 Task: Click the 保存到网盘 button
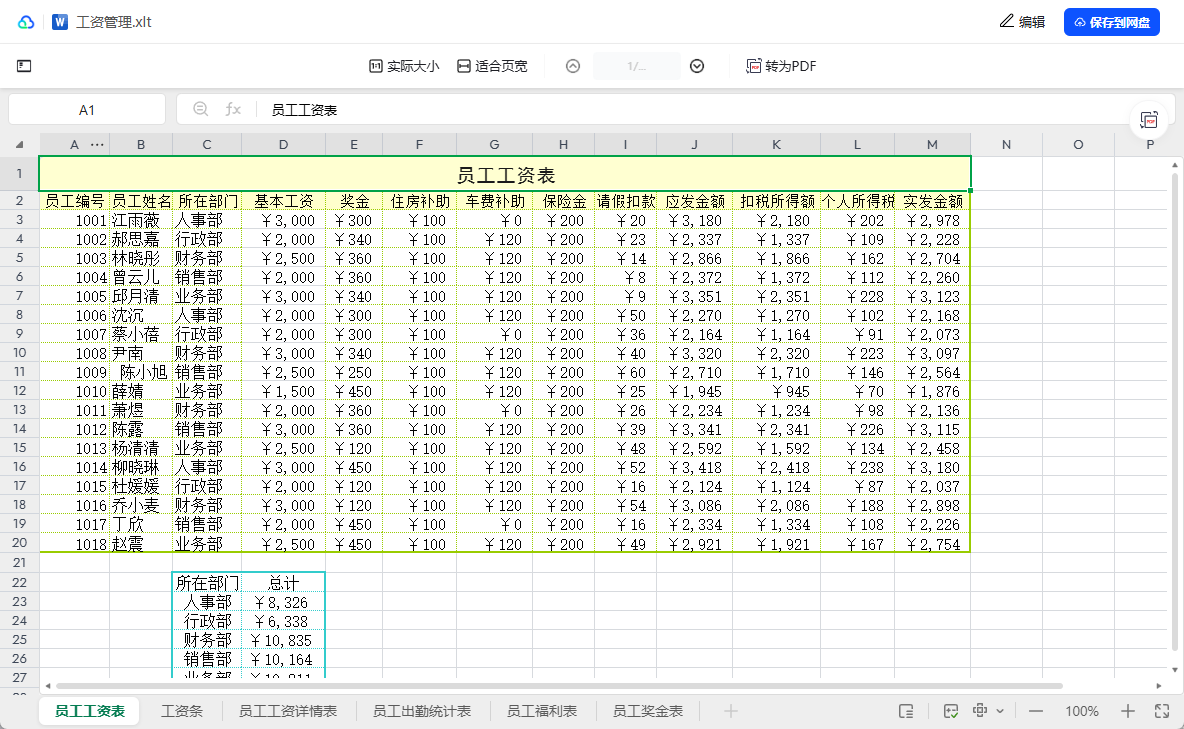[1111, 22]
